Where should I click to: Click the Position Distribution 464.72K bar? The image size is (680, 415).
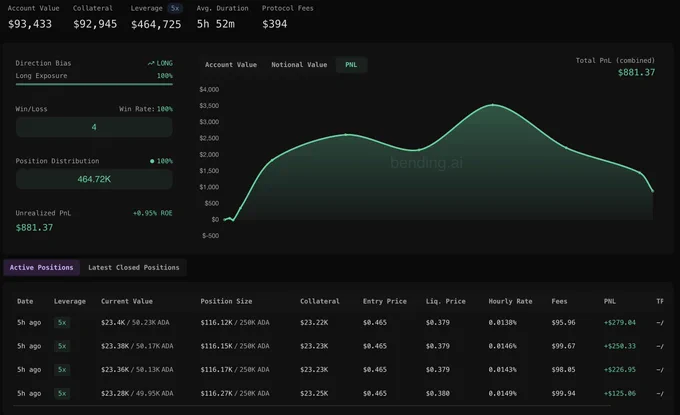click(94, 179)
